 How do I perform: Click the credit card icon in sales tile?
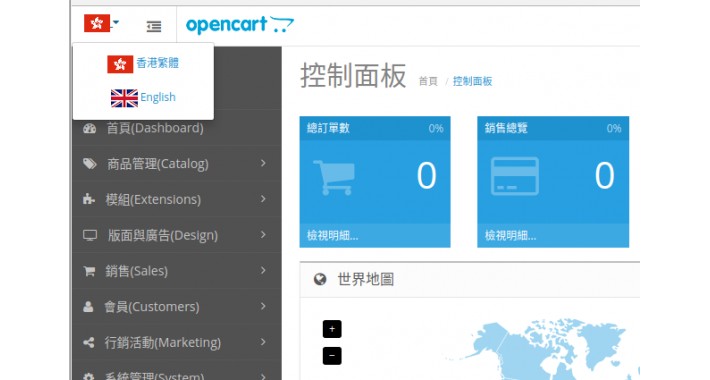[x=515, y=176]
